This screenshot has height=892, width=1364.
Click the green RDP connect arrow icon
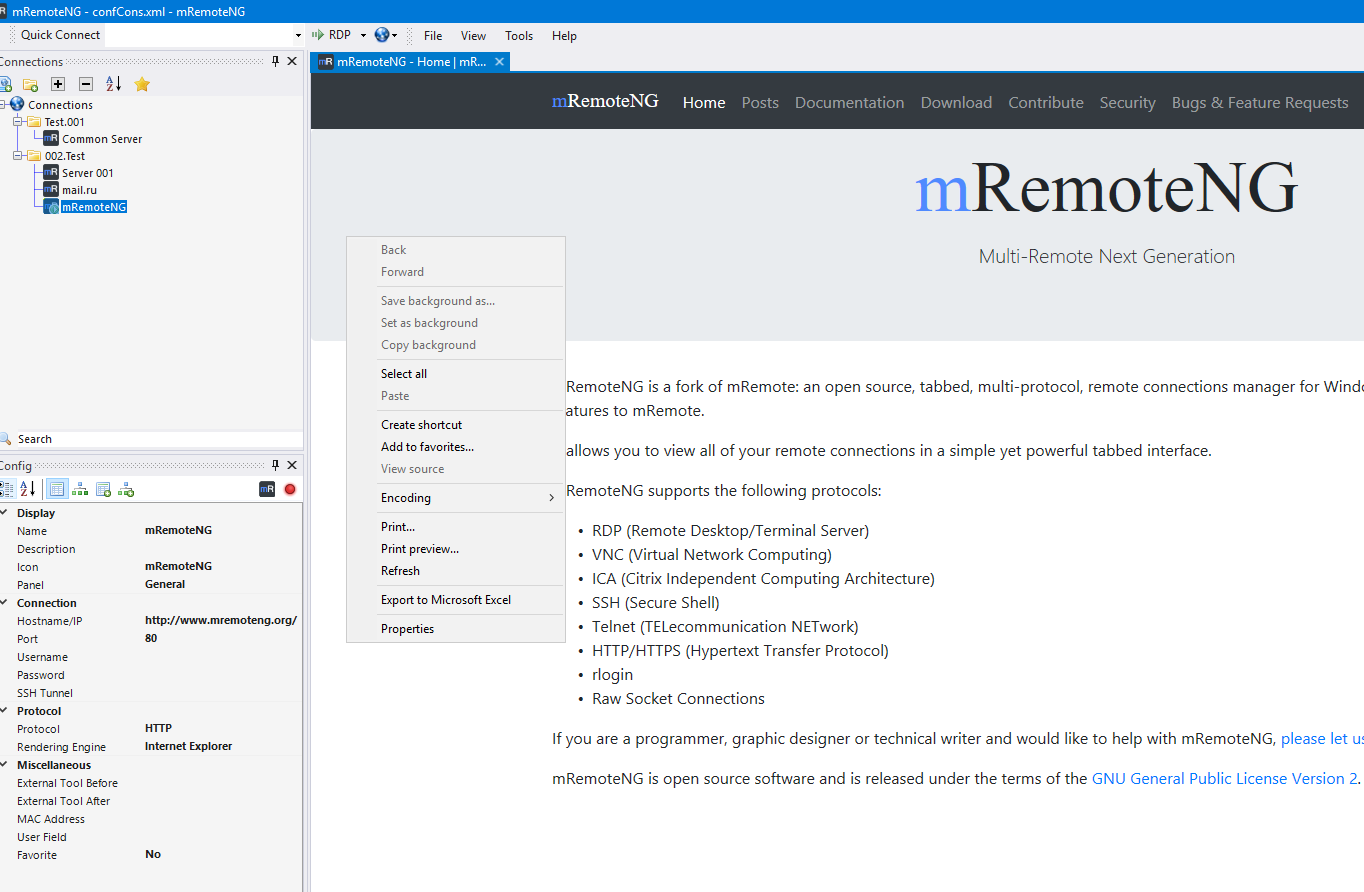point(318,35)
